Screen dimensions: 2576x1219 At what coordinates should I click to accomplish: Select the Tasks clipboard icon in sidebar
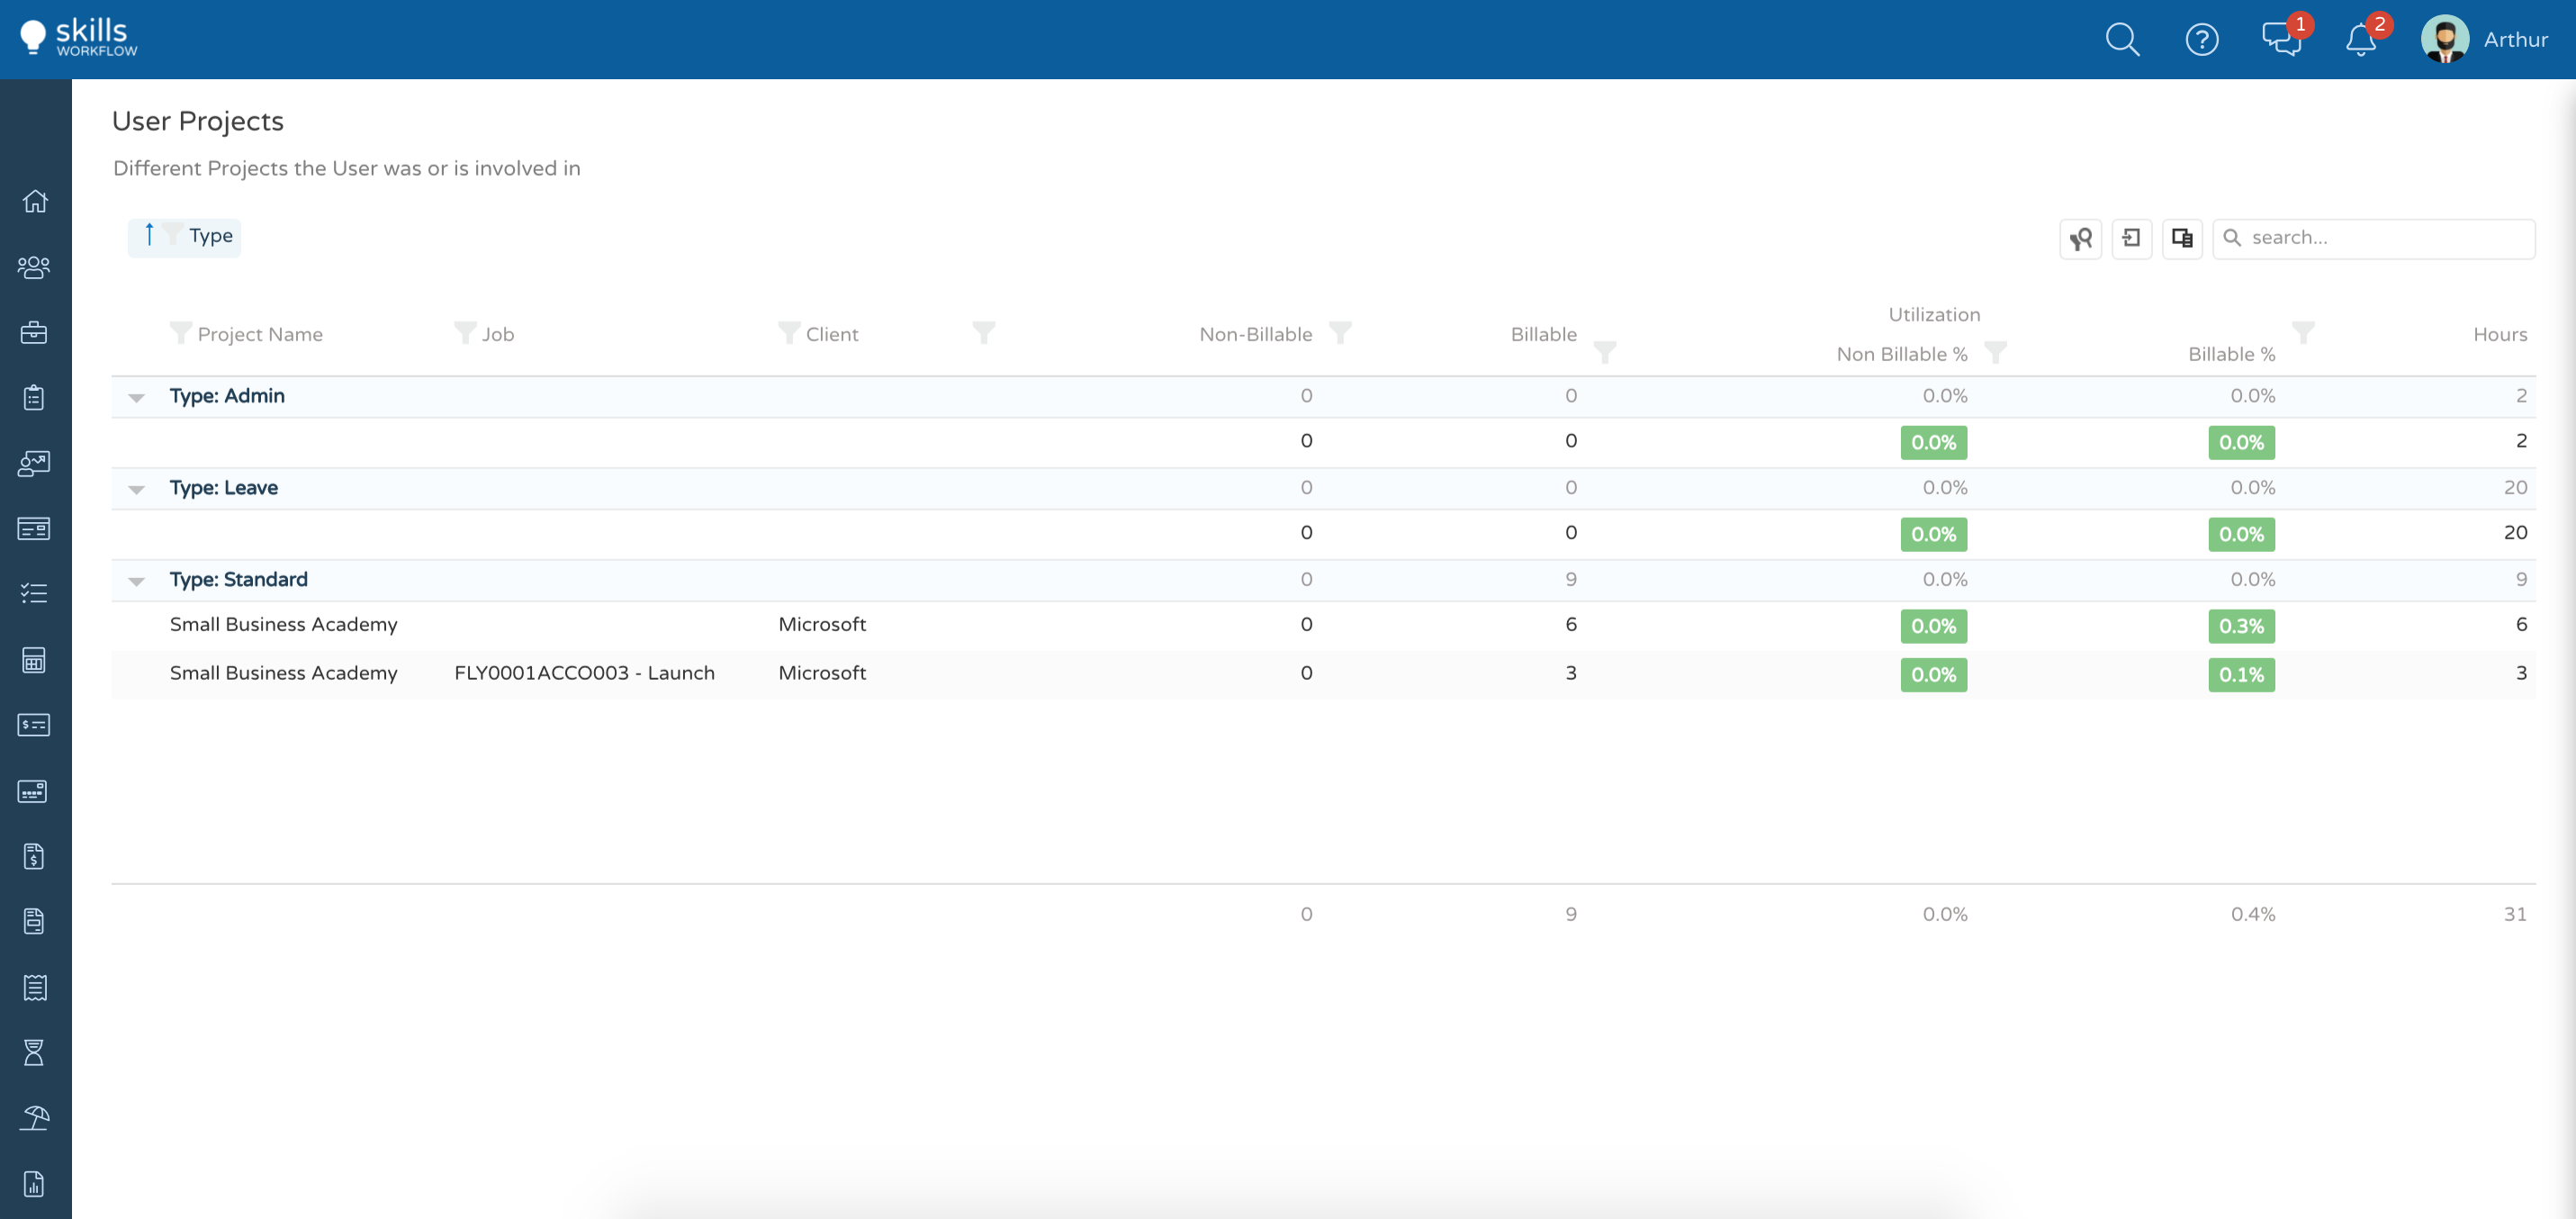(x=34, y=398)
